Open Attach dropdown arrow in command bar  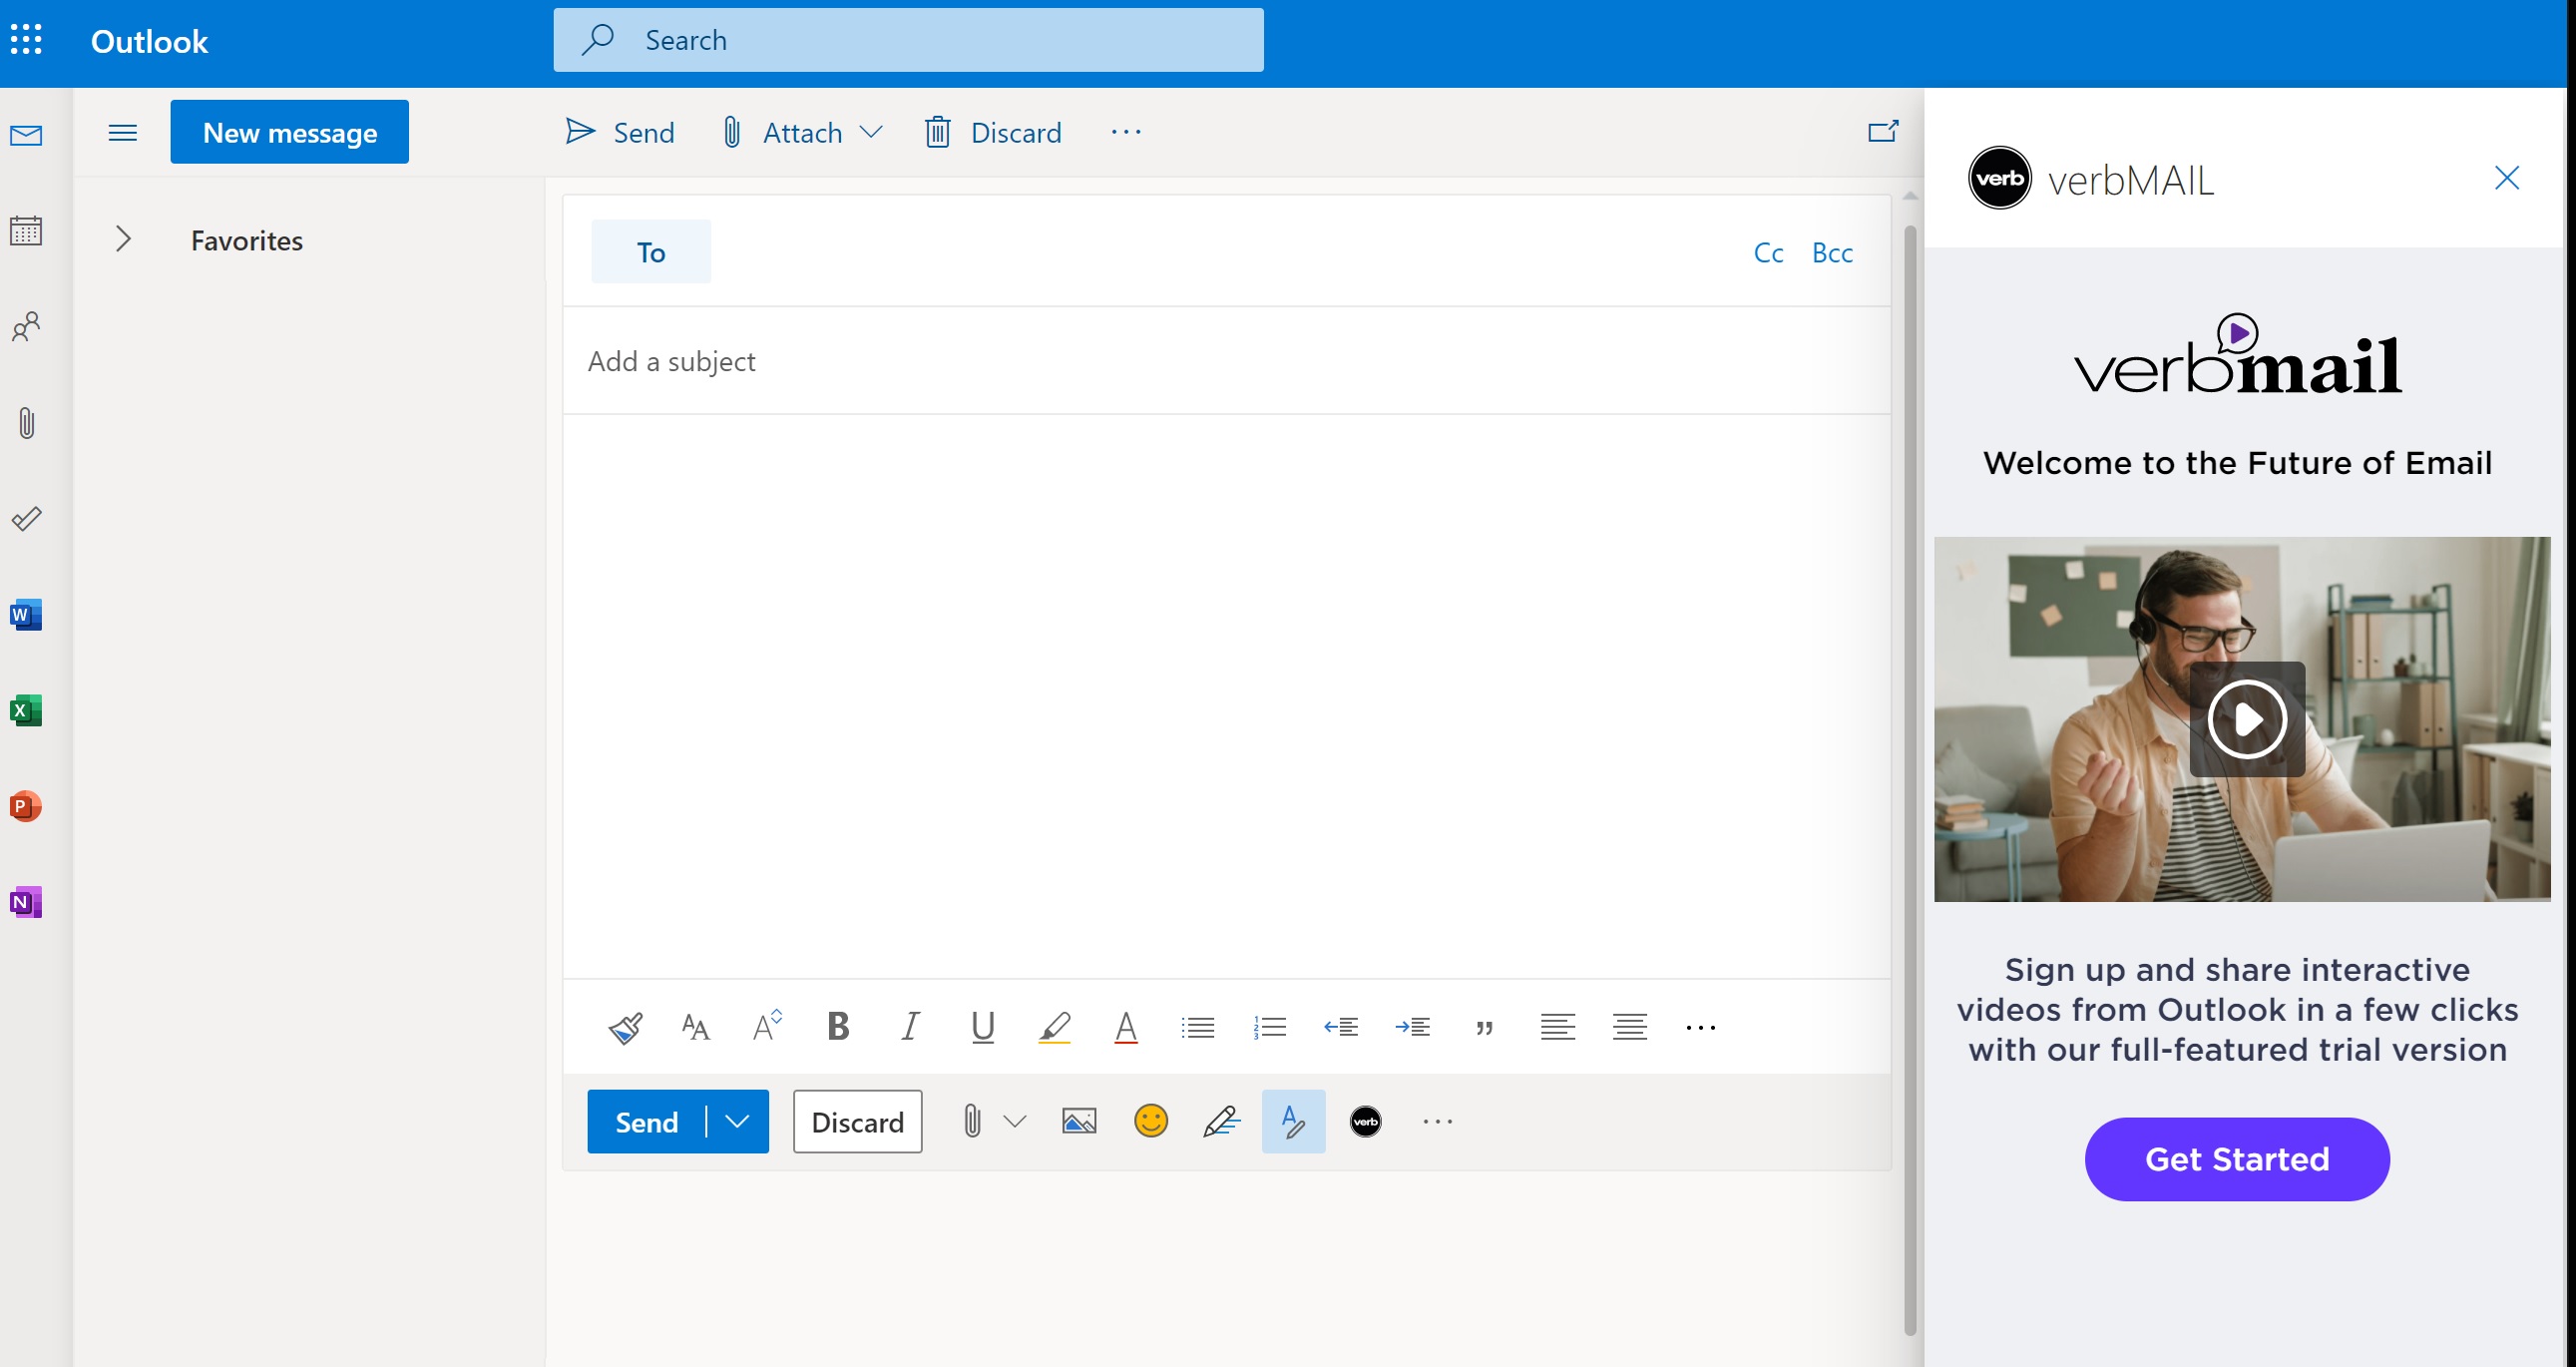pyautogui.click(x=871, y=132)
